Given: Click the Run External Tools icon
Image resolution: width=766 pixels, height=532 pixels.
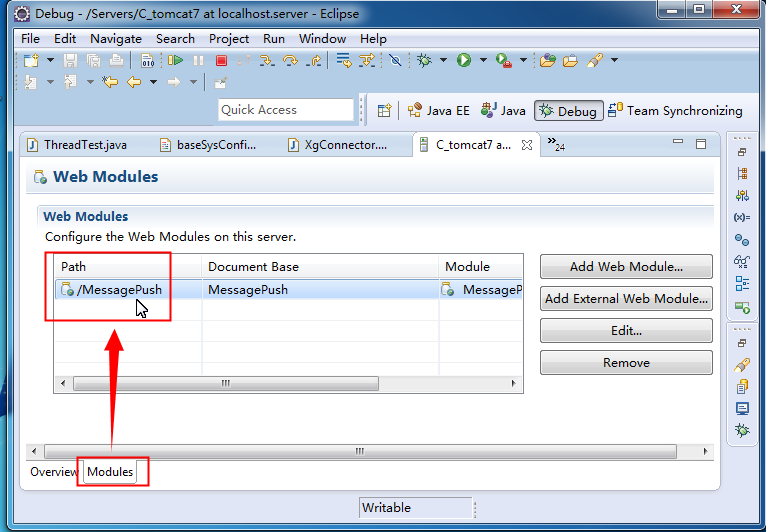Looking at the screenshot, I should tap(504, 61).
